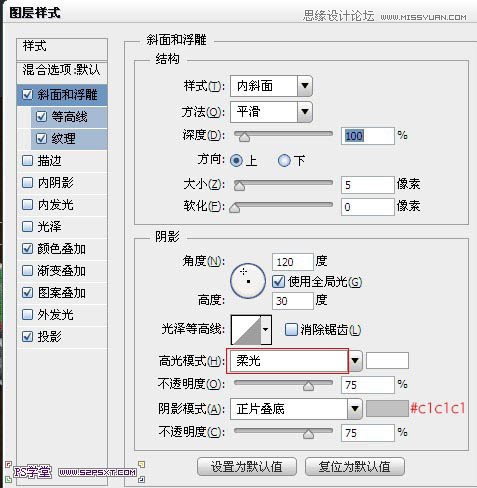Open the 内发光 settings label
This screenshot has height=488, width=477.
pyautogui.click(x=55, y=205)
